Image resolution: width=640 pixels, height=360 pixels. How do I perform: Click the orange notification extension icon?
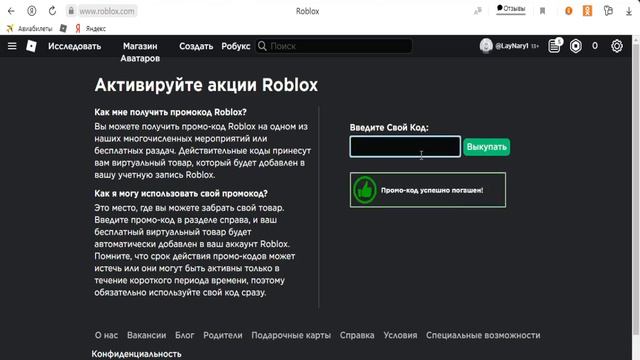pos(568,11)
